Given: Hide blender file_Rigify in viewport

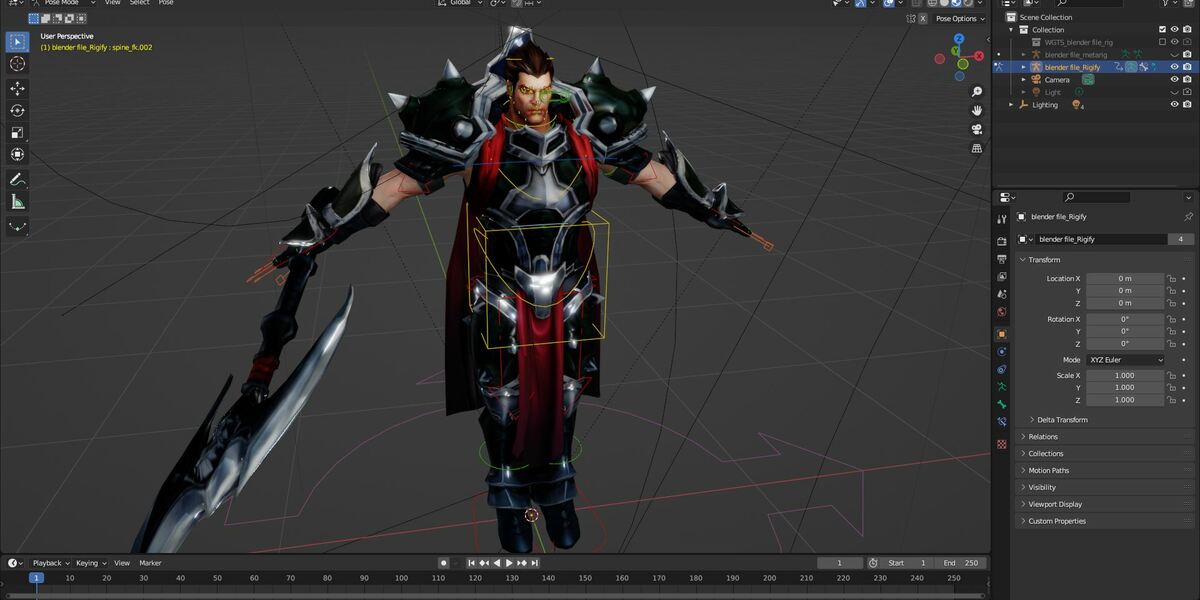Looking at the screenshot, I should pyautogui.click(x=1175, y=67).
